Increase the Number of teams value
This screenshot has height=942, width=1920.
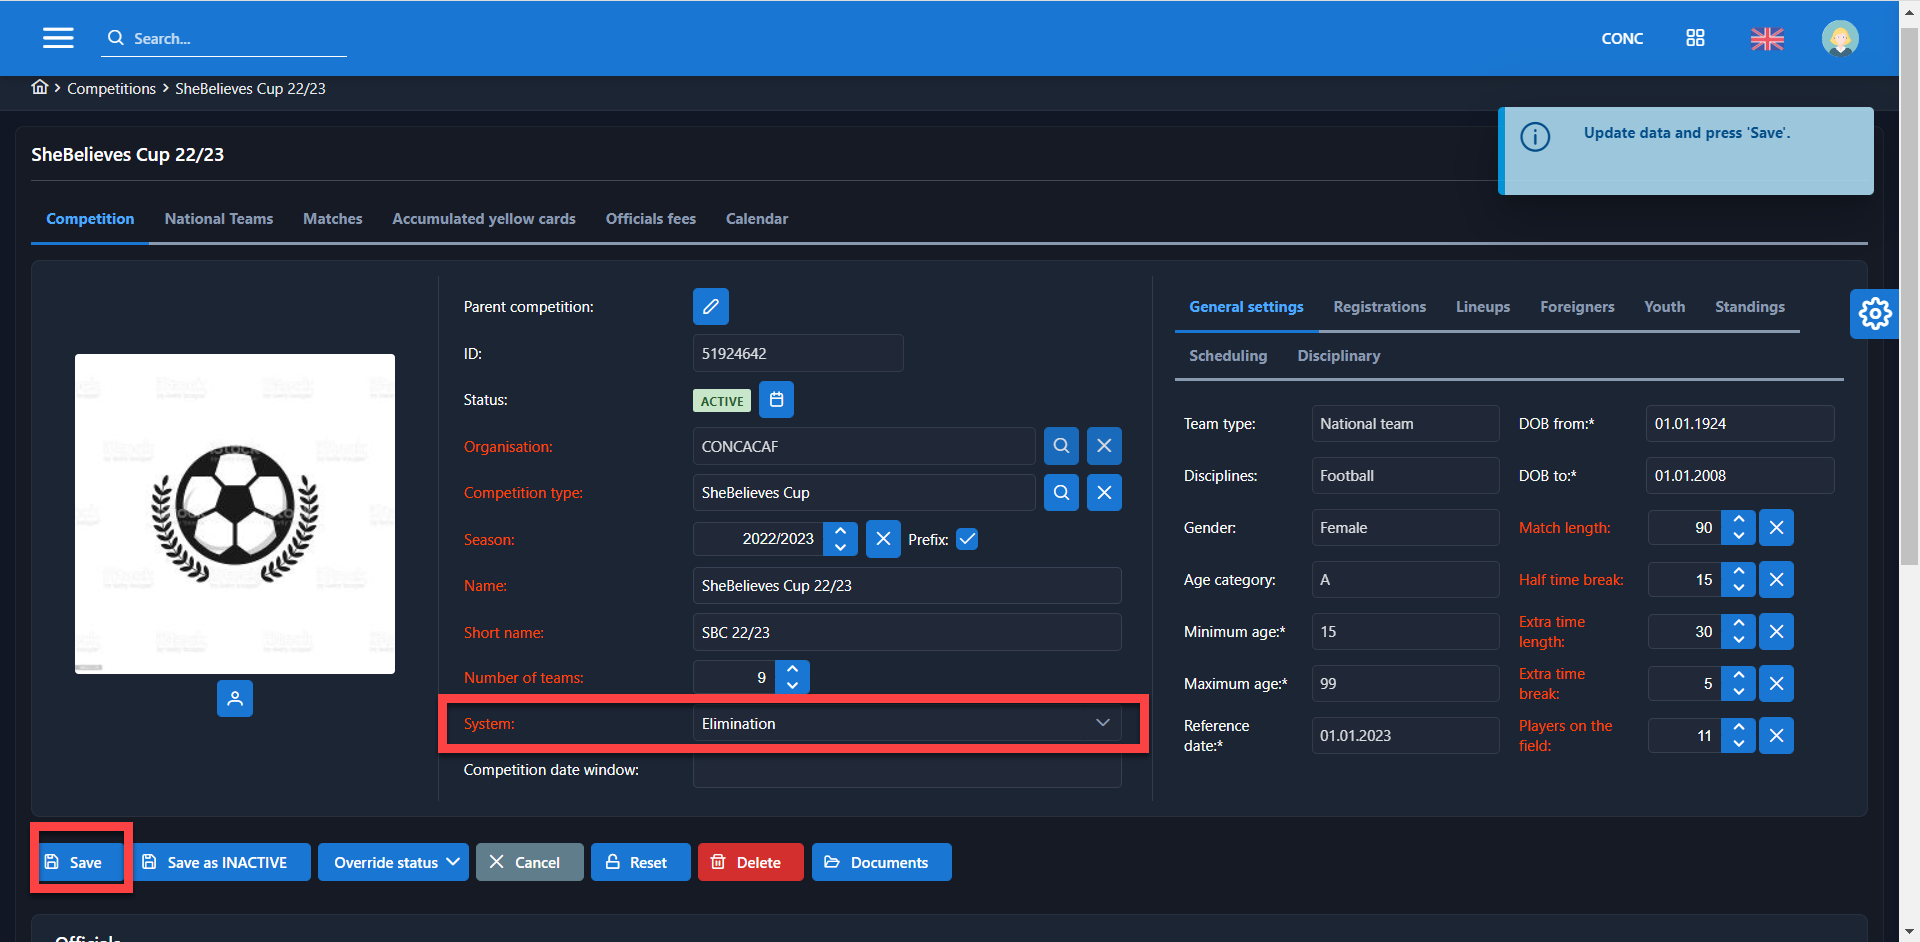tap(792, 669)
